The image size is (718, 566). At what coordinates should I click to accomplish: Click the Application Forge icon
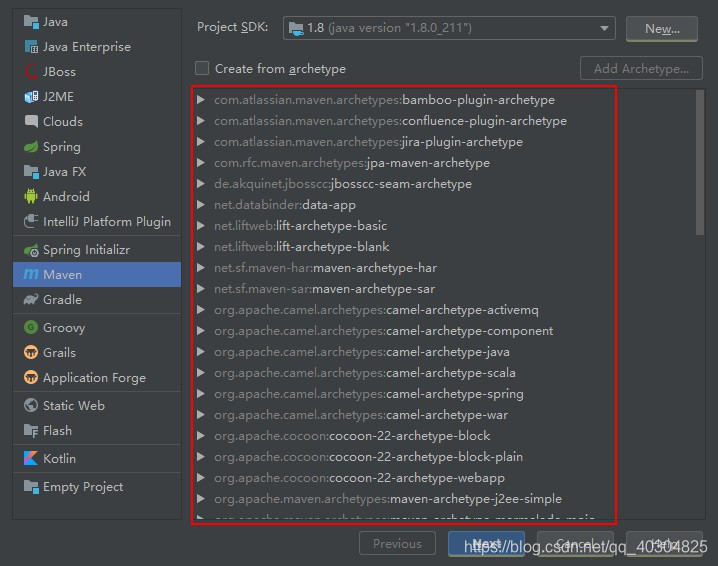31,377
